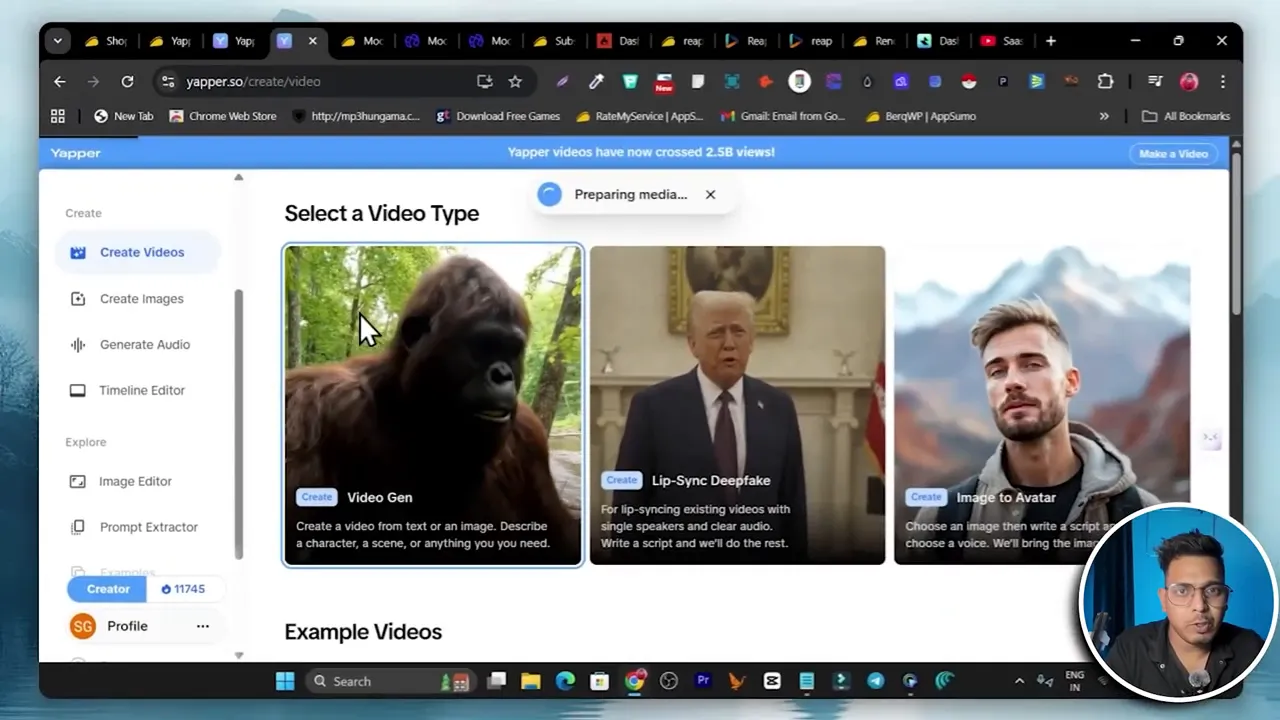
Task: Open the Profile three-dot menu
Action: point(203,625)
